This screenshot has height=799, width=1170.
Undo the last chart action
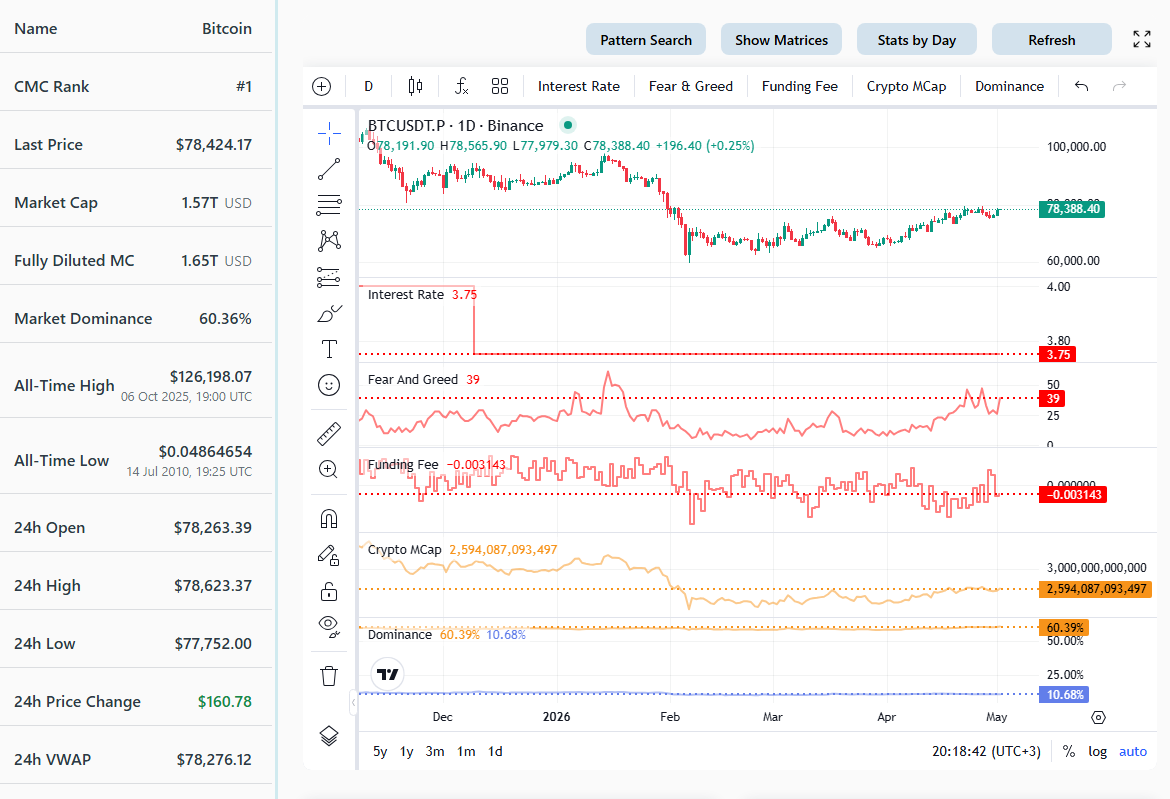point(1081,87)
